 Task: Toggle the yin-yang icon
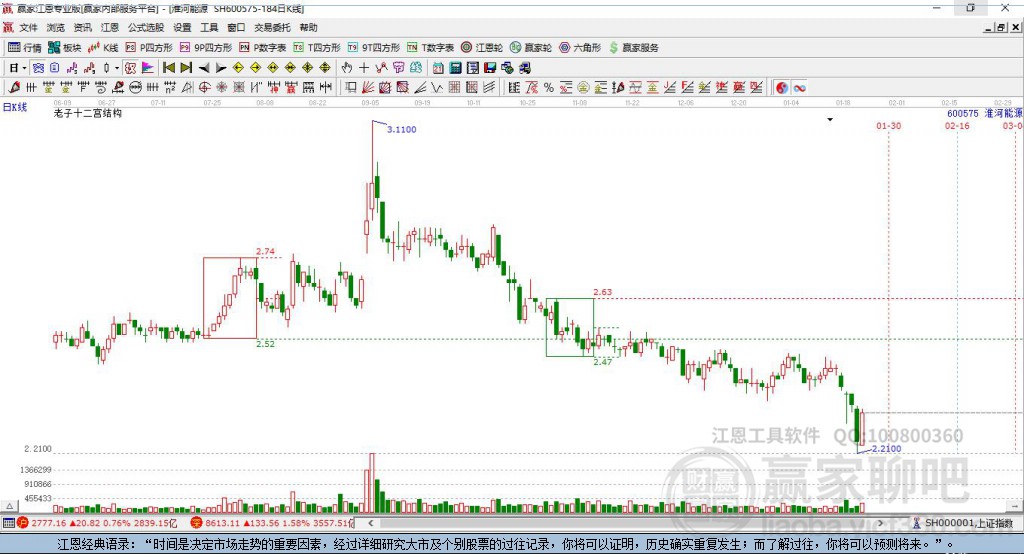[782, 88]
